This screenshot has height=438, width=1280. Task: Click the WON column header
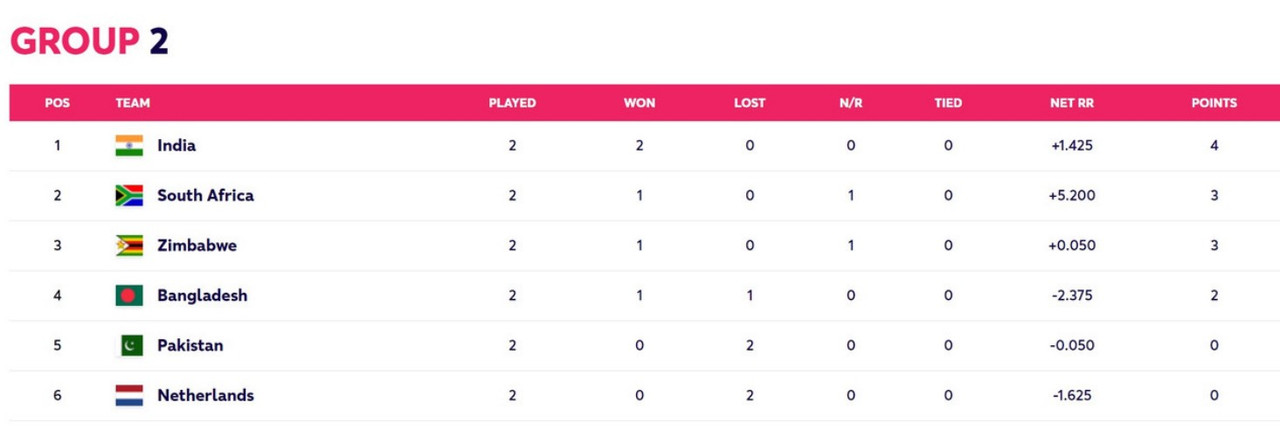click(639, 103)
